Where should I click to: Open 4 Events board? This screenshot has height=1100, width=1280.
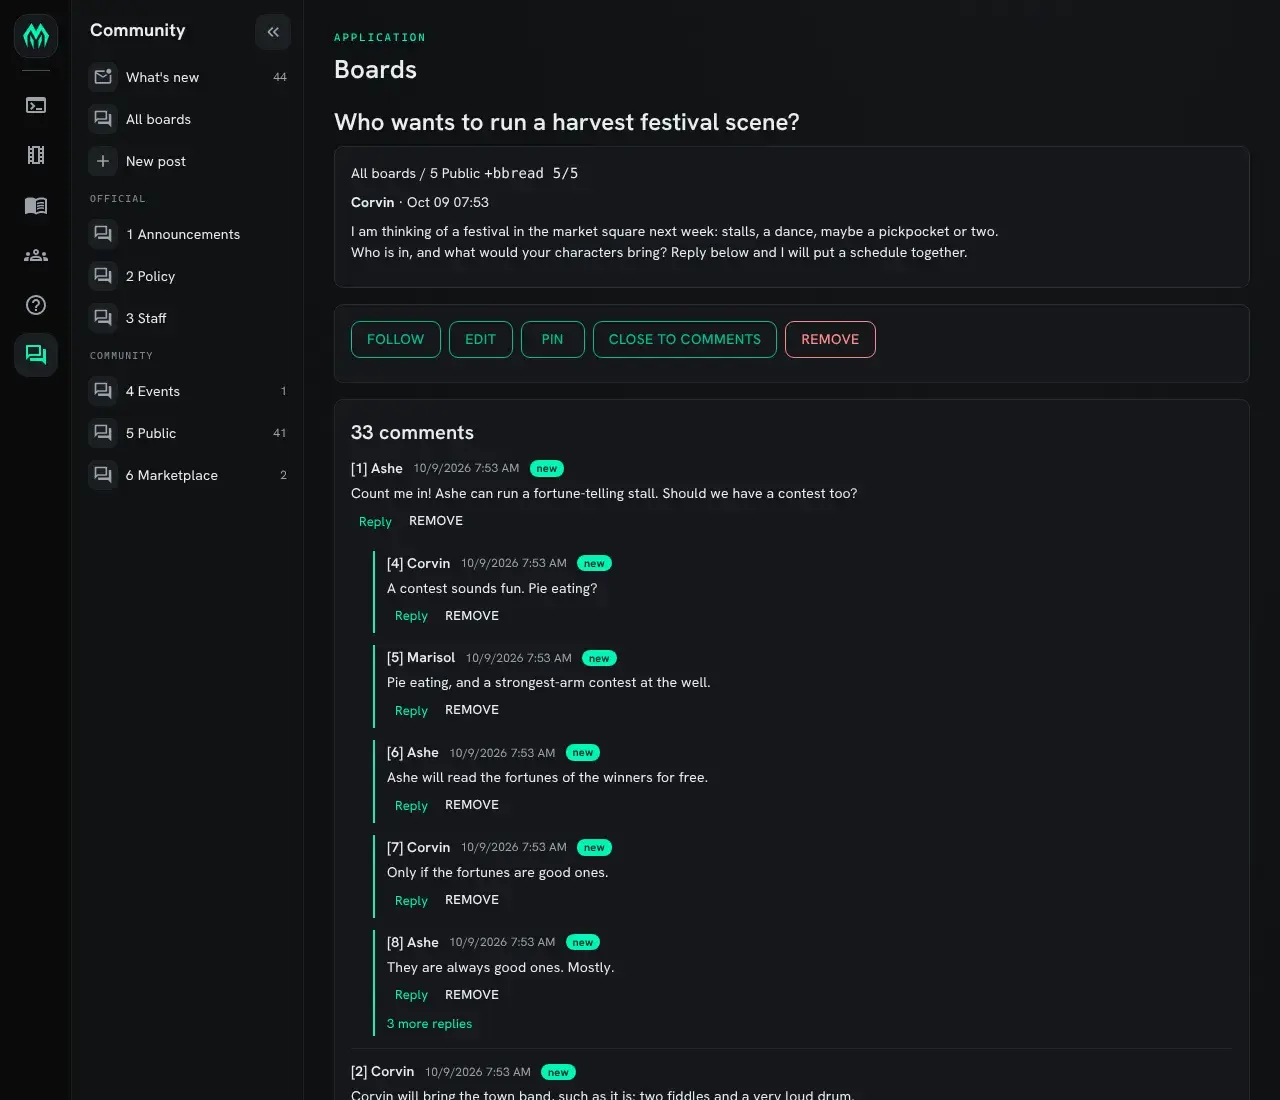coord(188,391)
